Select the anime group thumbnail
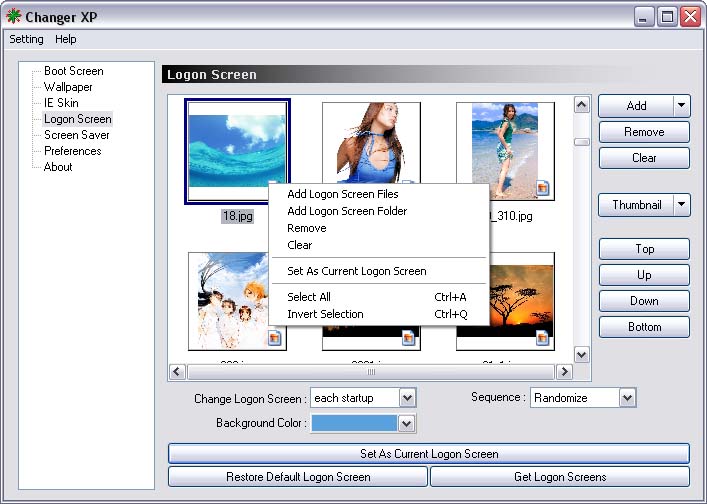Viewport: 707px width, 504px height. pos(236,300)
